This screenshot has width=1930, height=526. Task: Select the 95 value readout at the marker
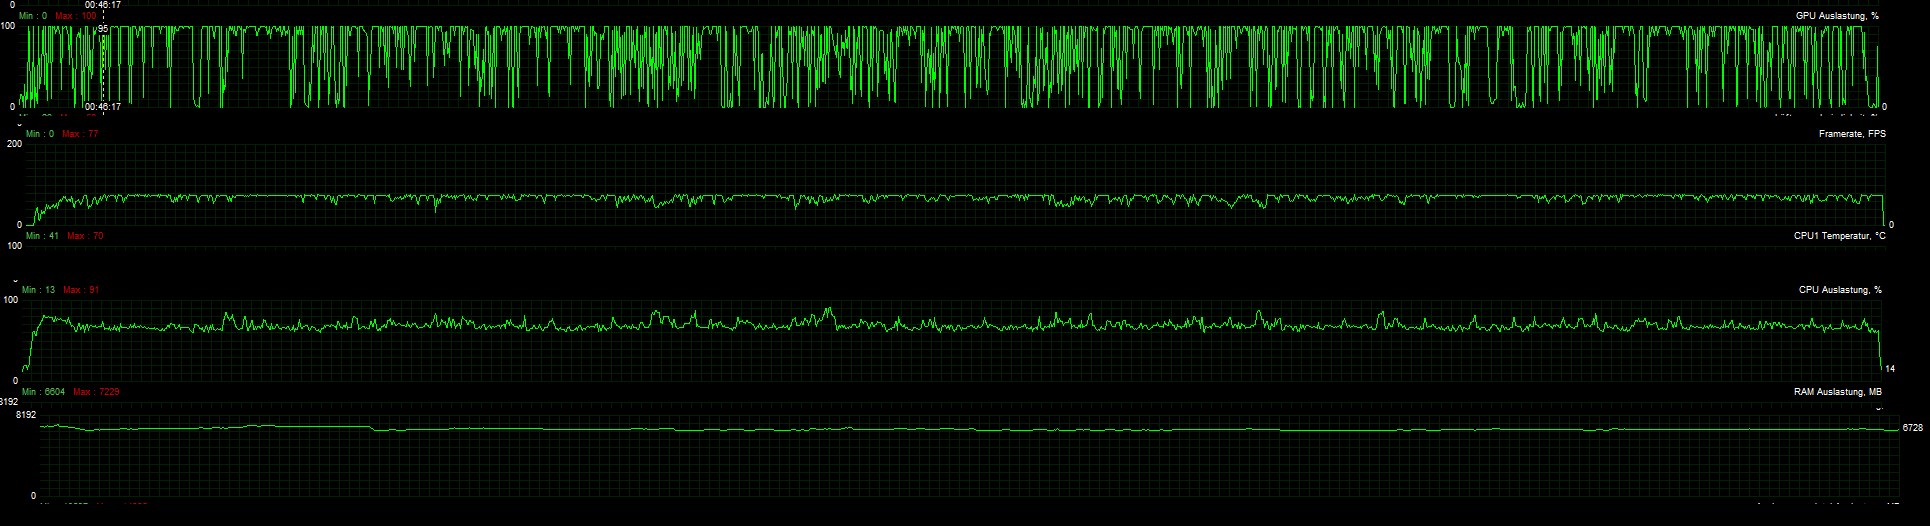coord(103,29)
